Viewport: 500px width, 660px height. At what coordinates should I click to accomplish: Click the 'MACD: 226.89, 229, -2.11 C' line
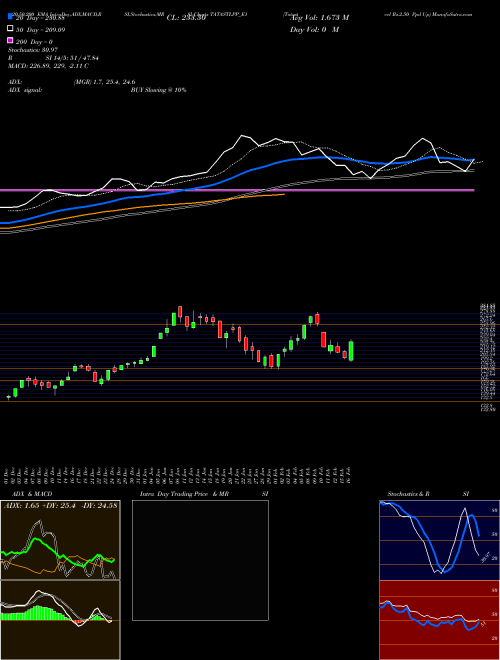coord(48,66)
